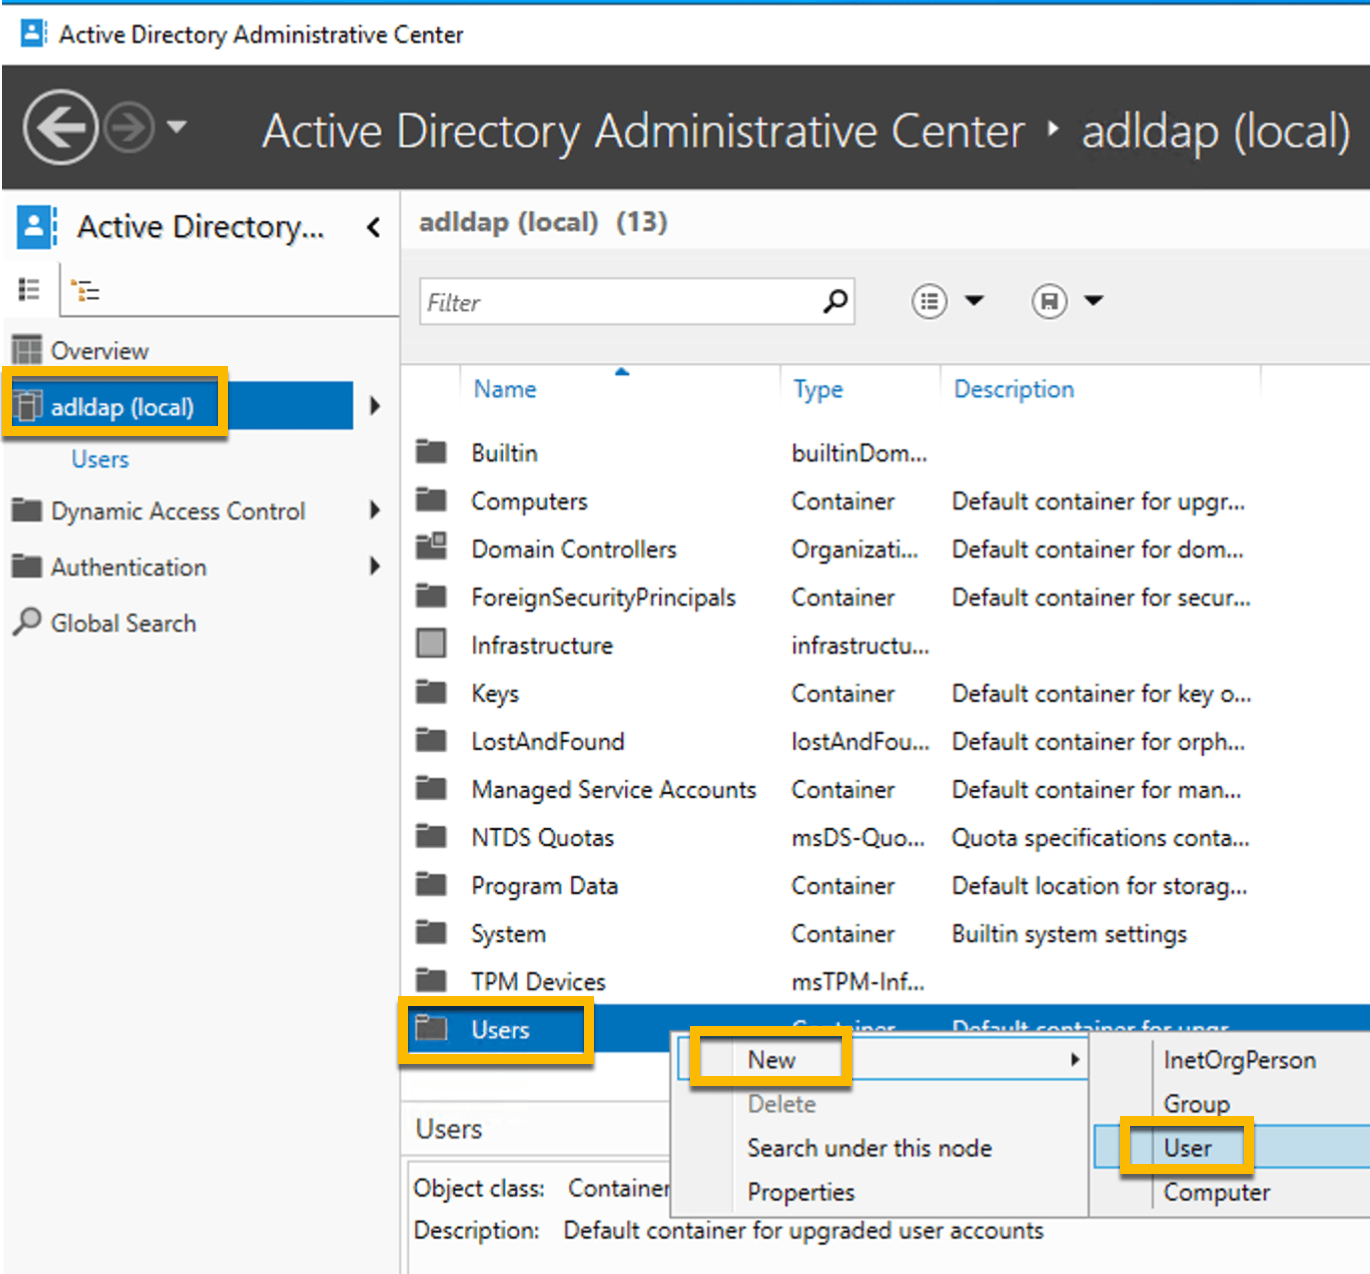Click the Forward navigation arrow button
The image size is (1370, 1274).
[x=130, y=127]
